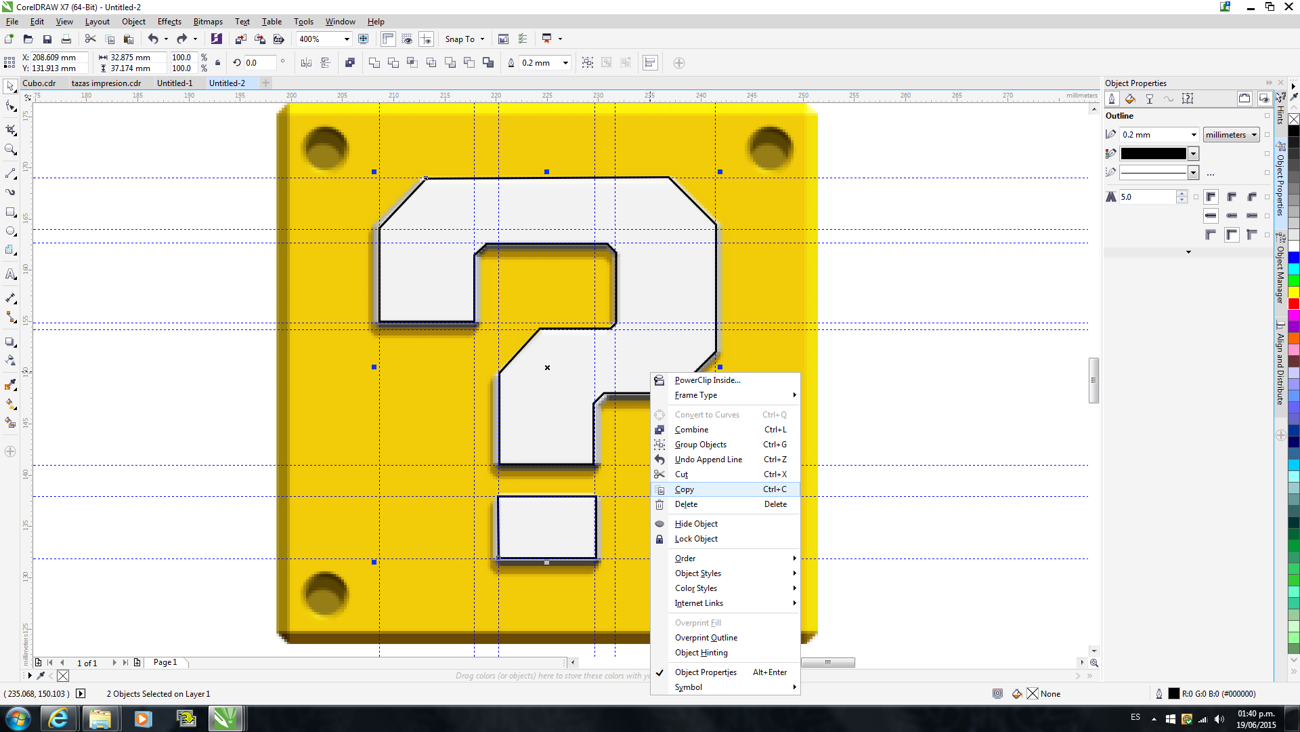Open the millimeters units dropdown
Image resolution: width=1300 pixels, height=732 pixels.
1231,135
